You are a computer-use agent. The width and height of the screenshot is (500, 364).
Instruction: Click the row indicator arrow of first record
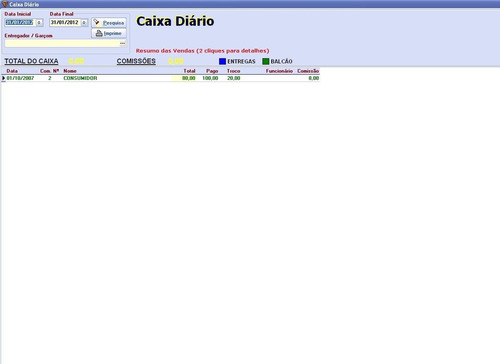click(x=4, y=78)
